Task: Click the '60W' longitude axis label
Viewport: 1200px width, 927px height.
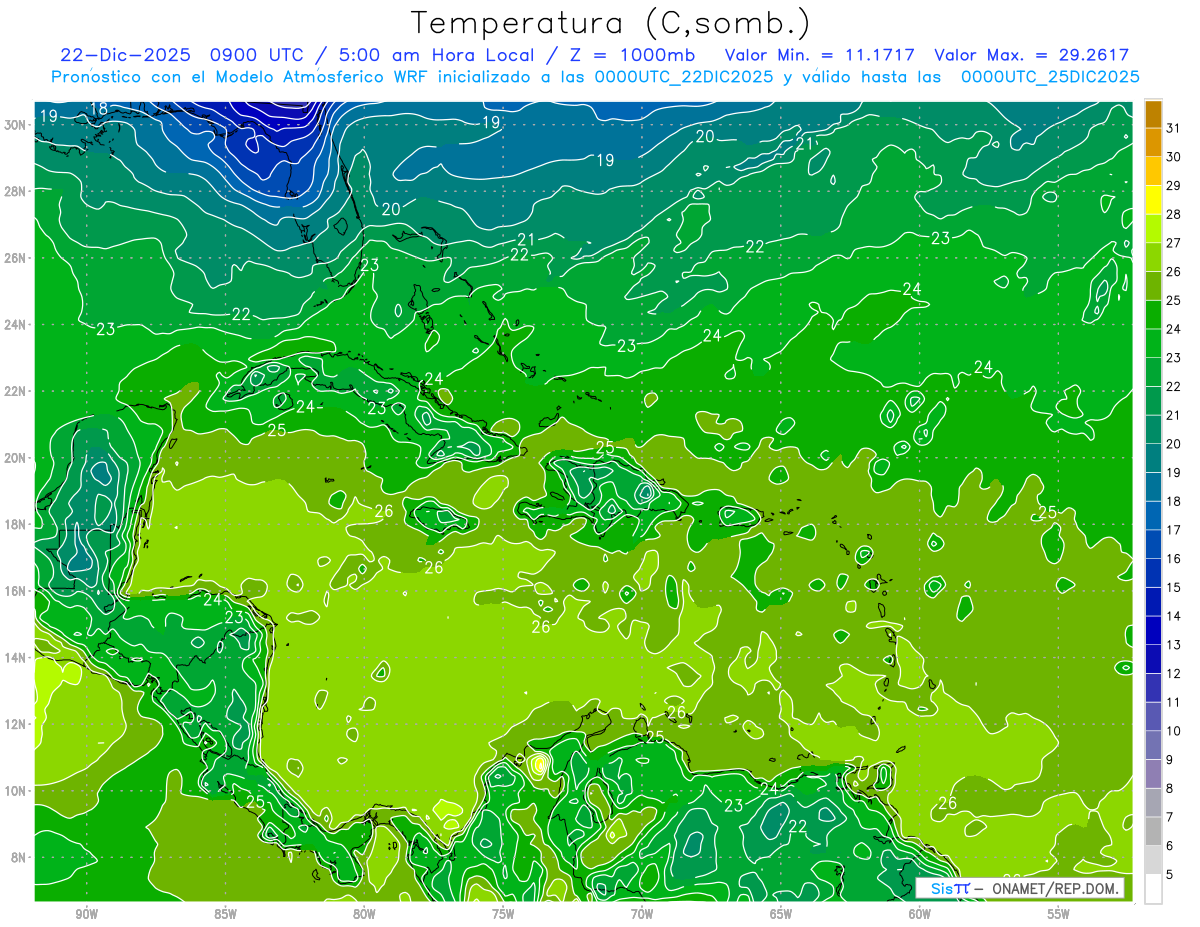Action: pyautogui.click(x=920, y=913)
